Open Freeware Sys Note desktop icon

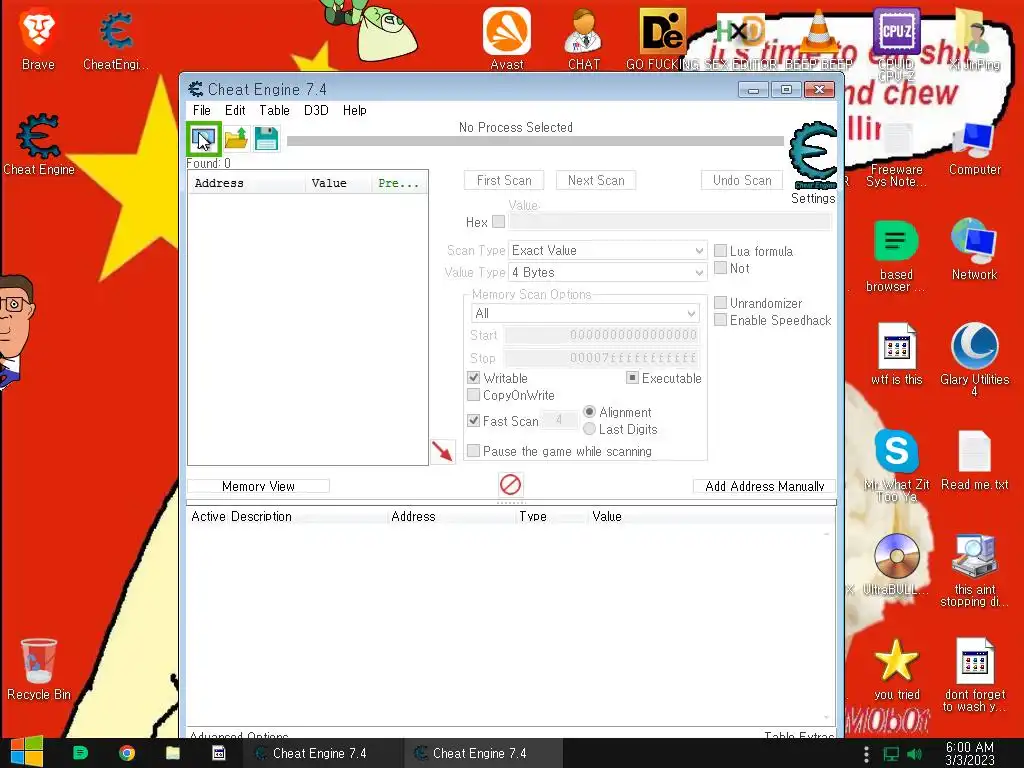pyautogui.click(x=896, y=154)
